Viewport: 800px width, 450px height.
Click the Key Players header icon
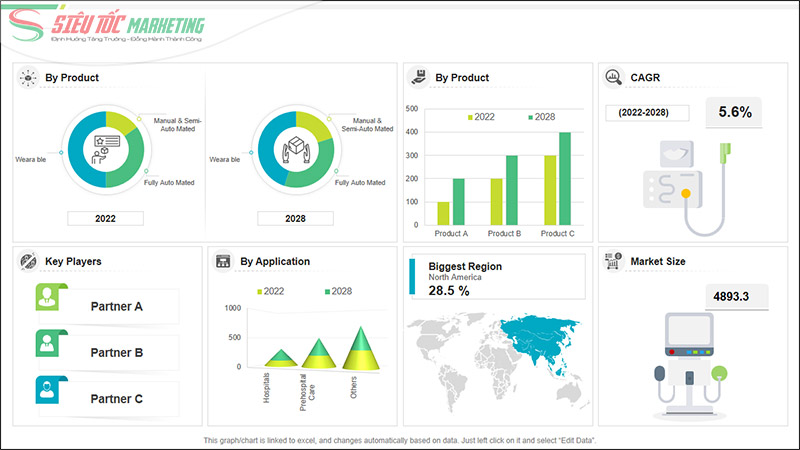tap(28, 261)
